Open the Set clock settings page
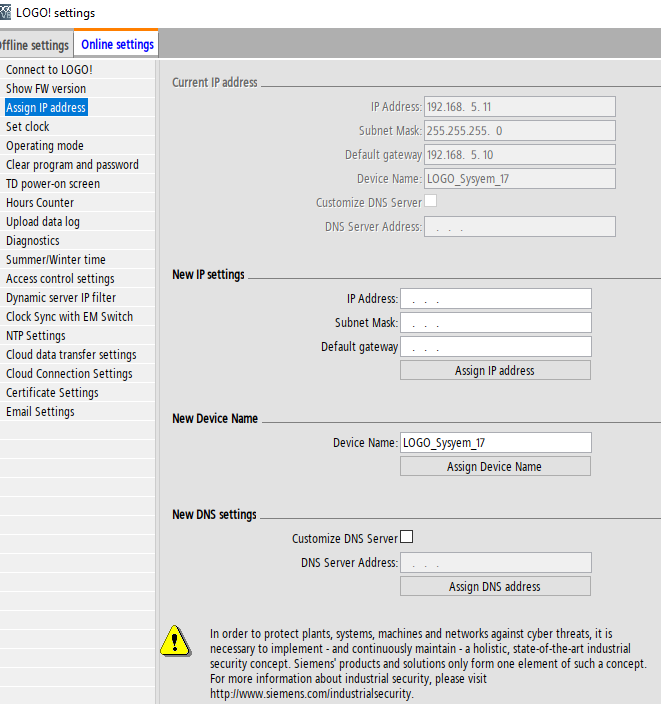Screen dimensions: 661x704 [x=28, y=127]
